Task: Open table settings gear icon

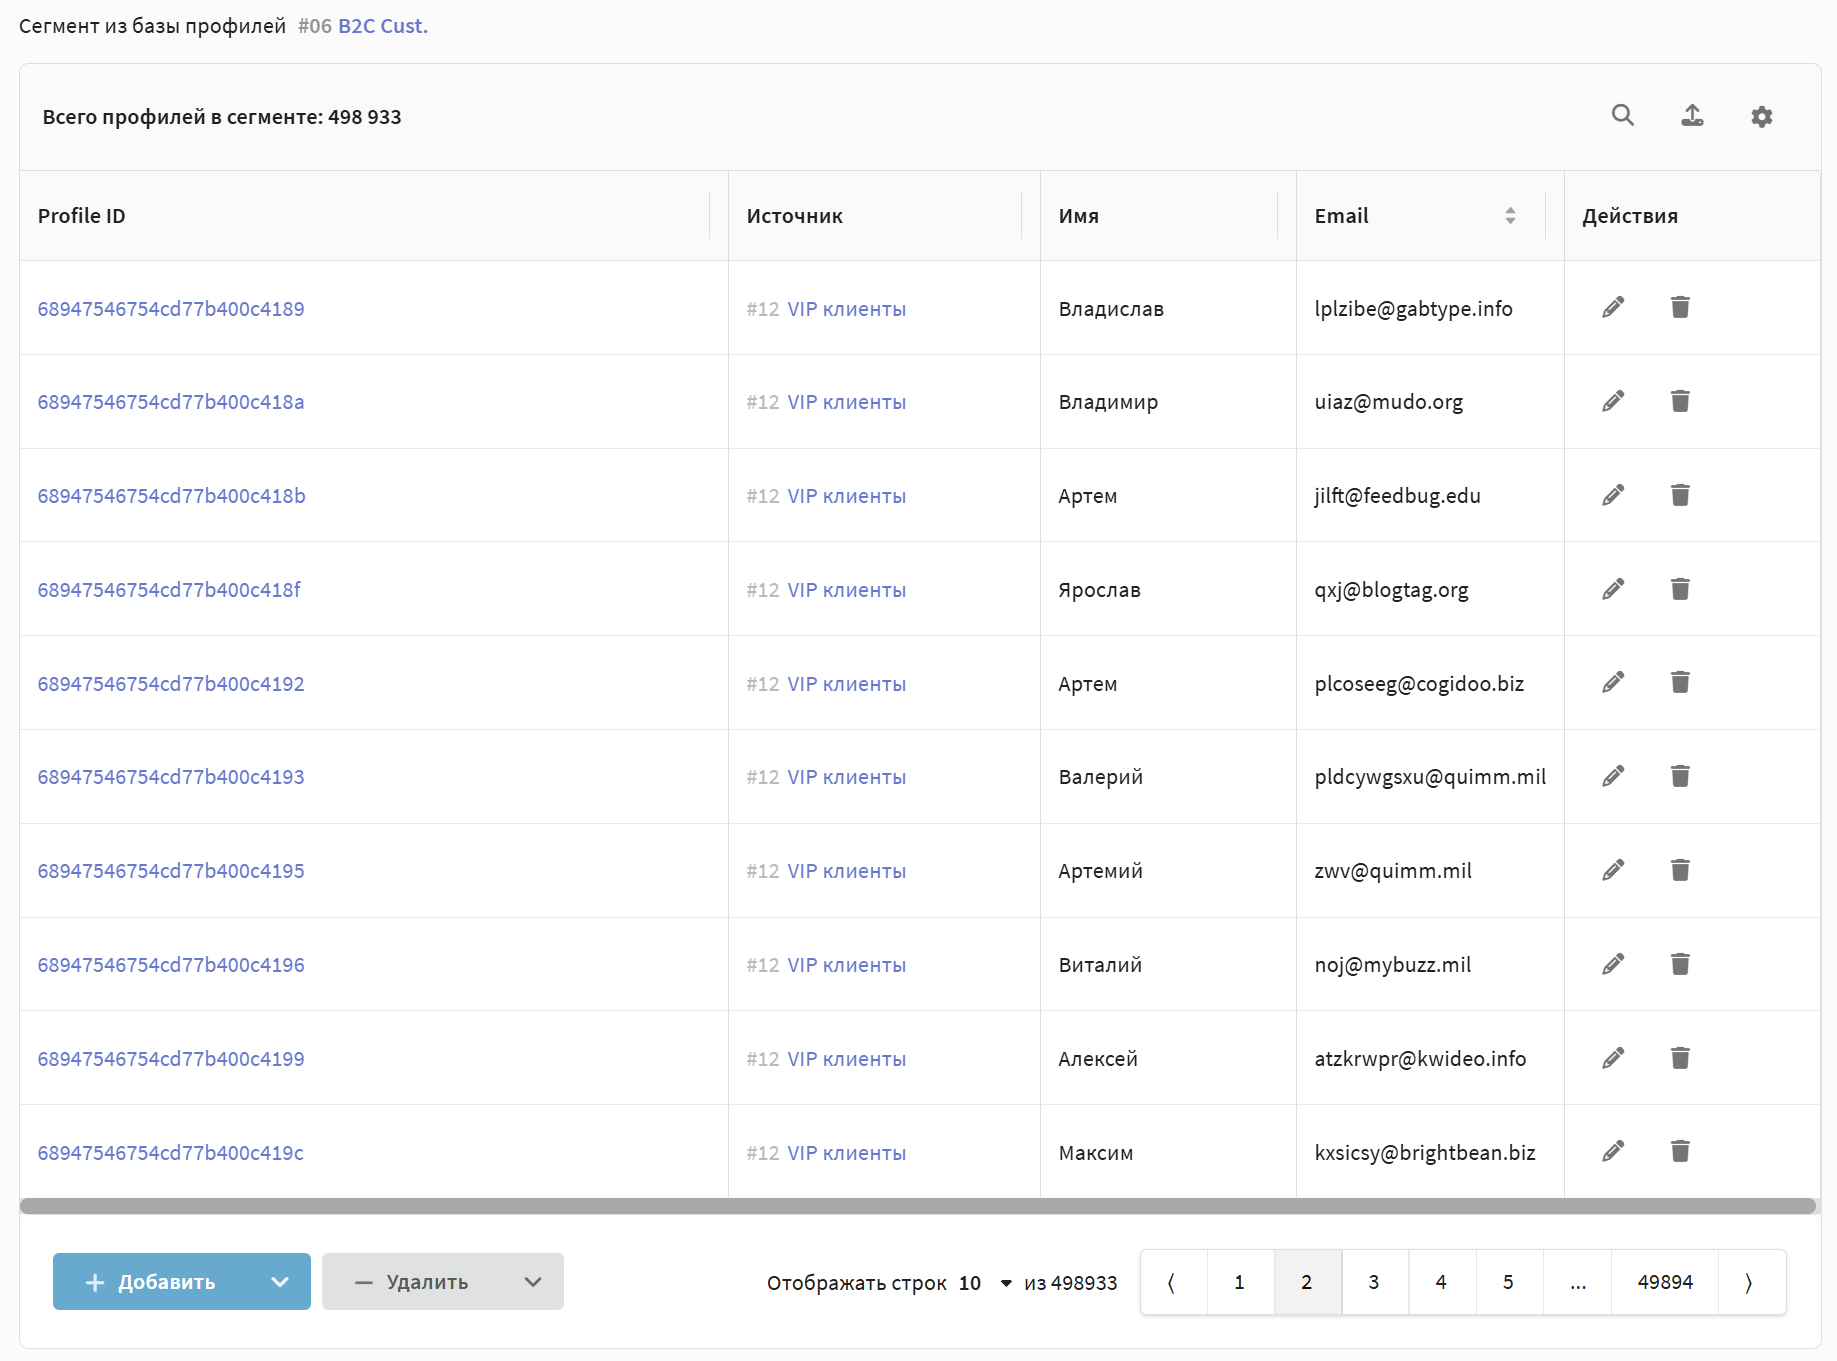Action: click(1761, 117)
